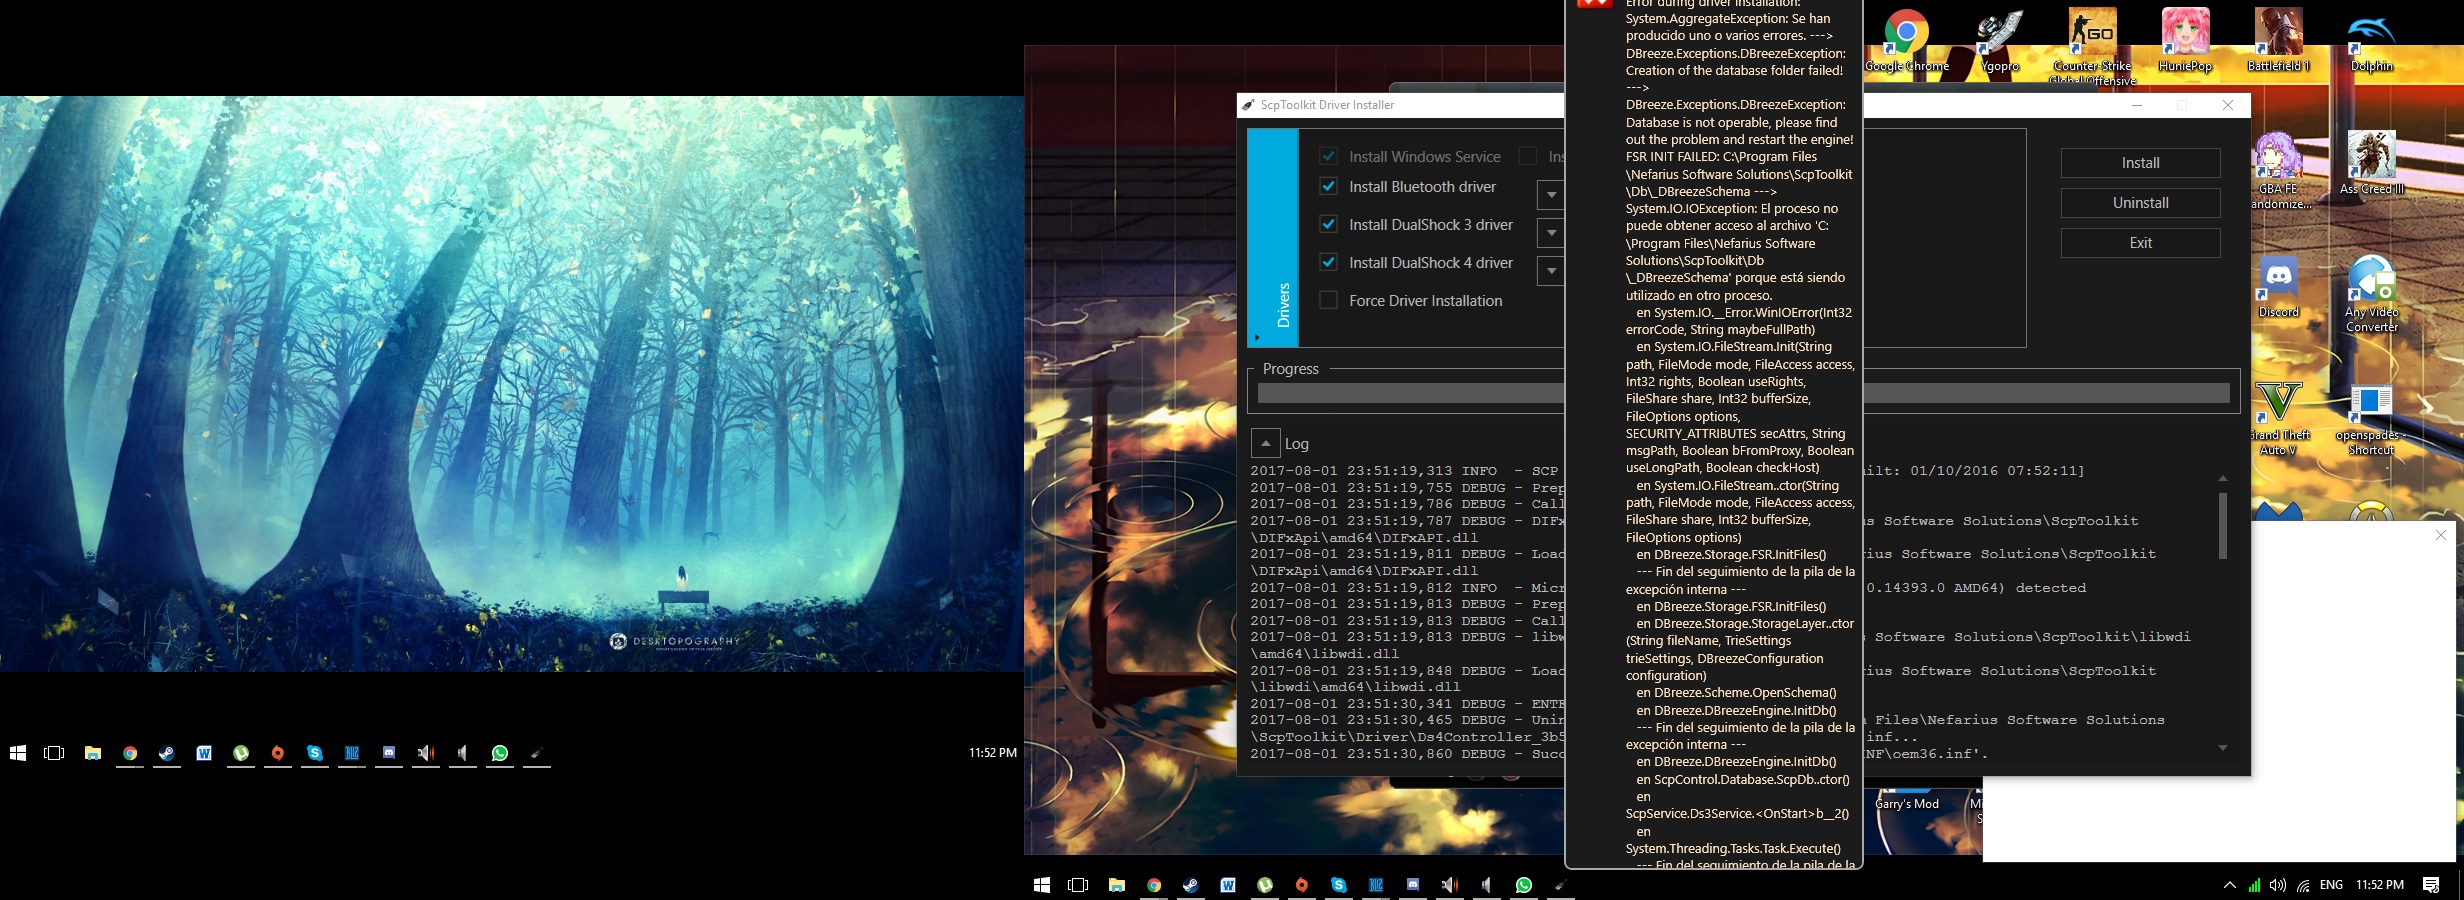Open the Action Center notifications icon
The width and height of the screenshot is (2464, 900).
coord(2430,885)
